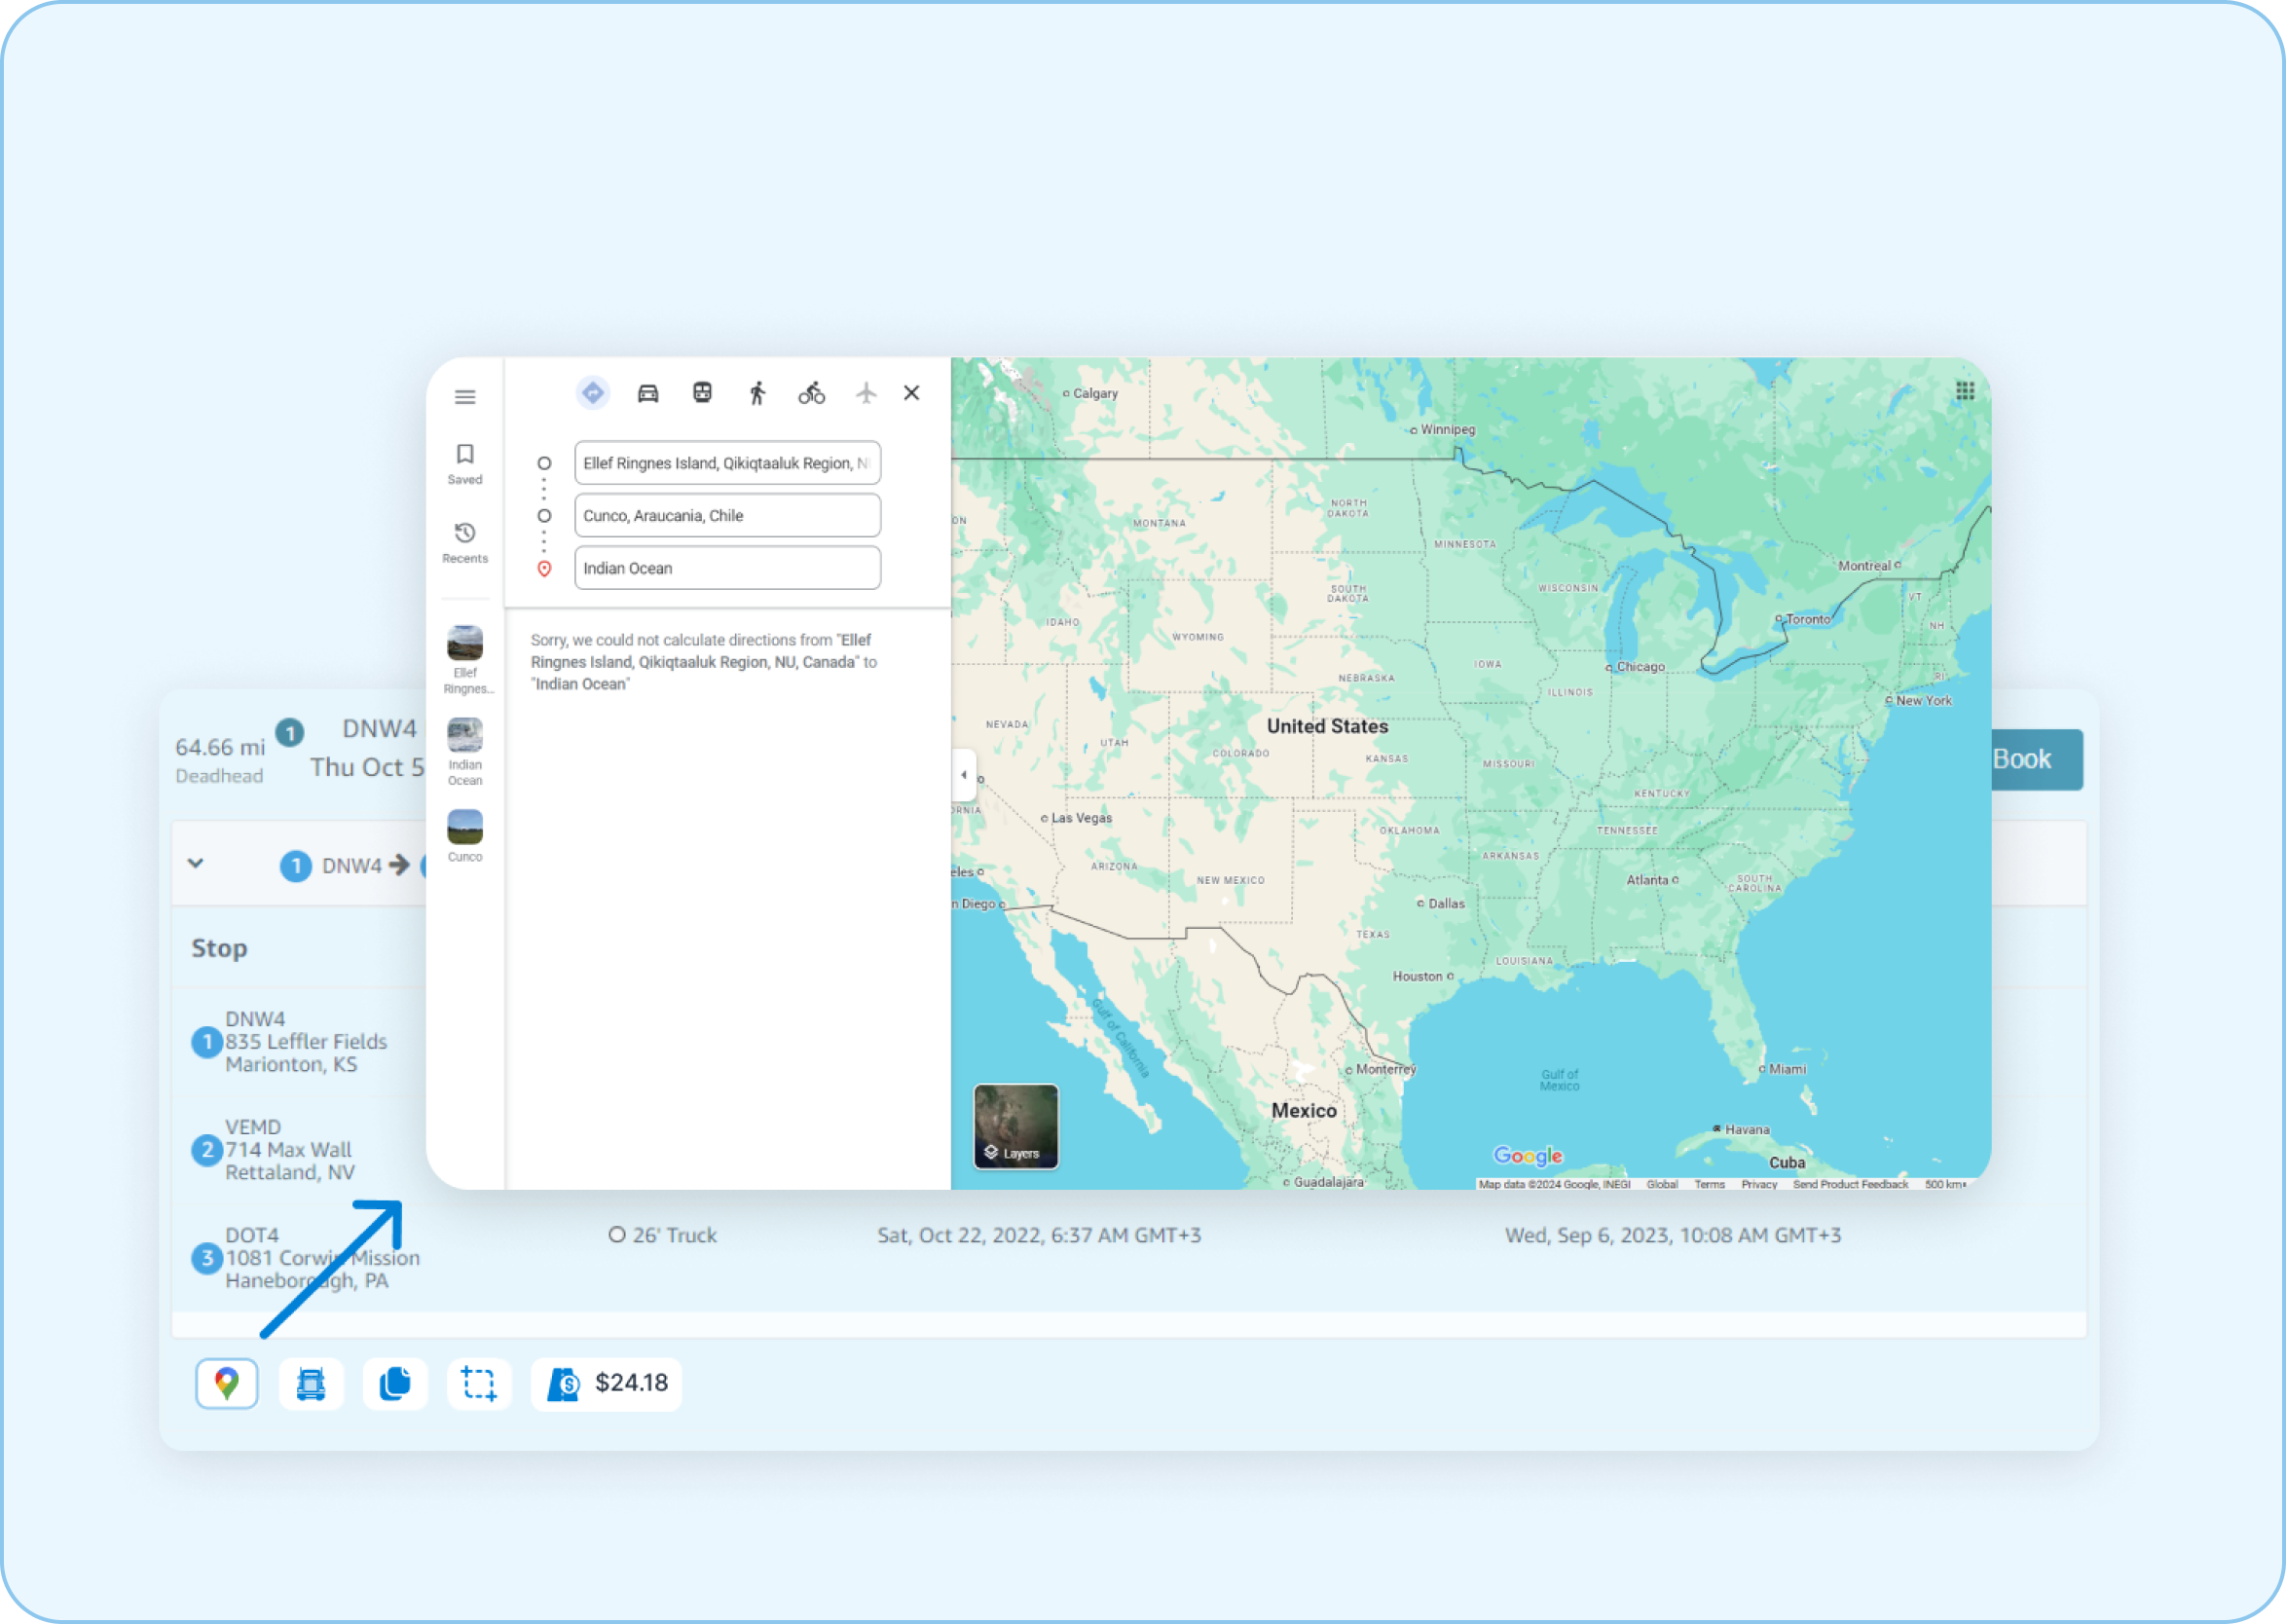The image size is (2286, 1624).
Task: Open Google apps grid icon
Action: 1964,391
